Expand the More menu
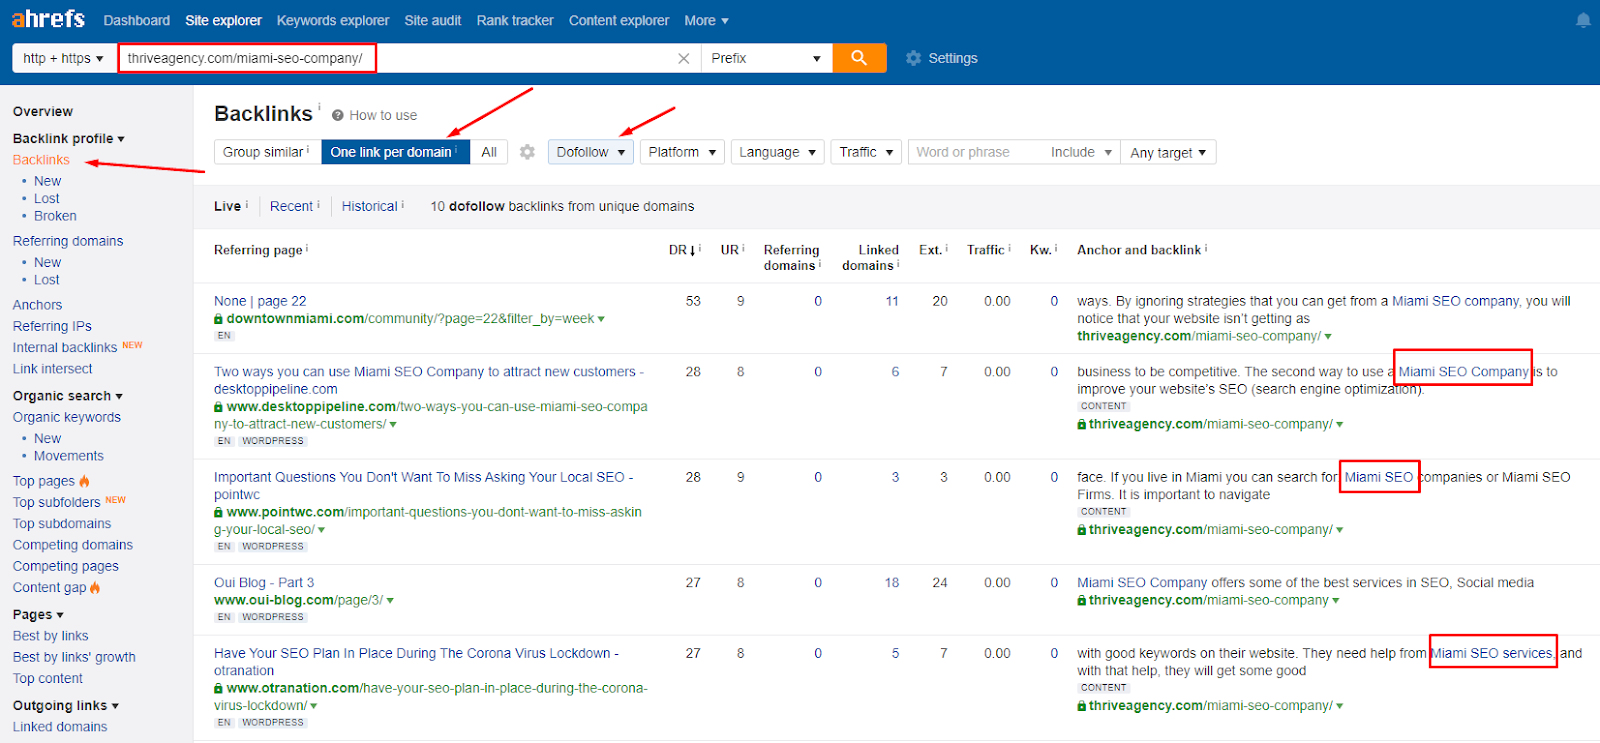The height and width of the screenshot is (743, 1600). pyautogui.click(x=706, y=20)
